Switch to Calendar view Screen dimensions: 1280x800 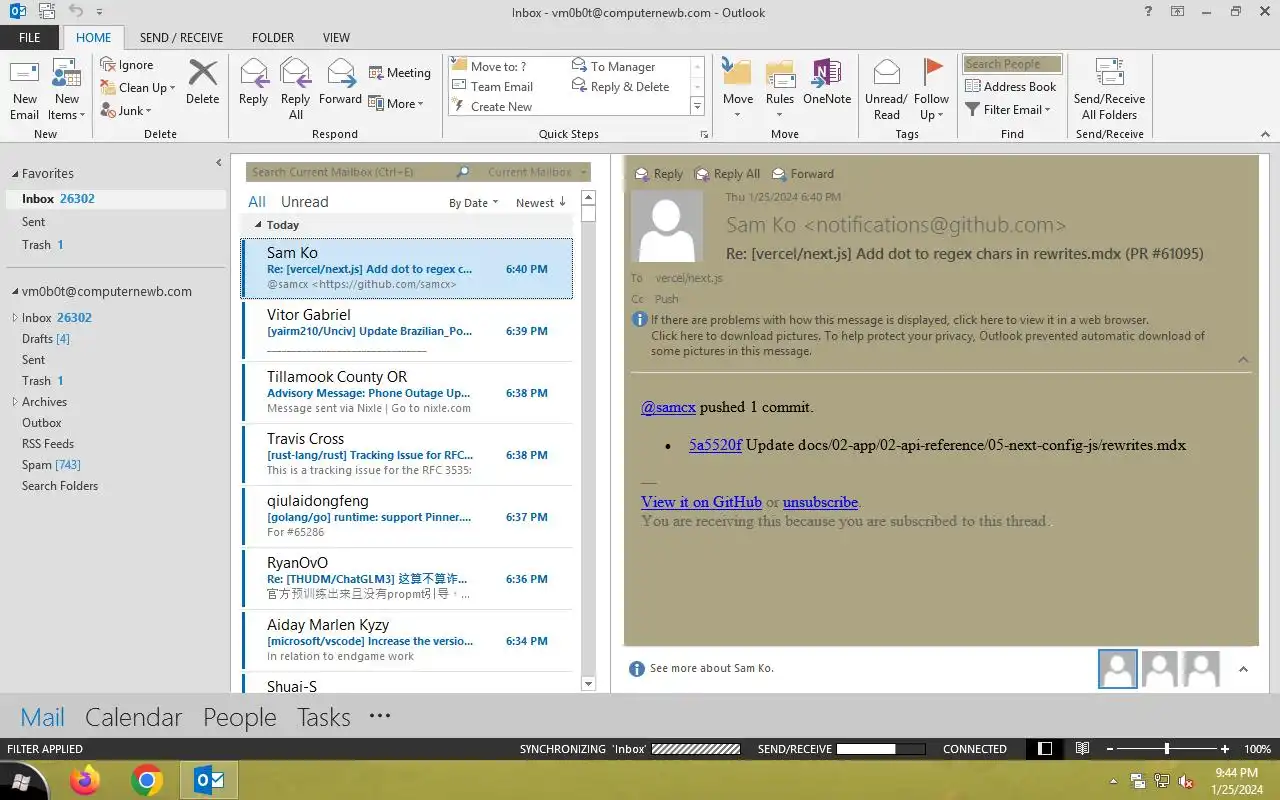point(133,717)
